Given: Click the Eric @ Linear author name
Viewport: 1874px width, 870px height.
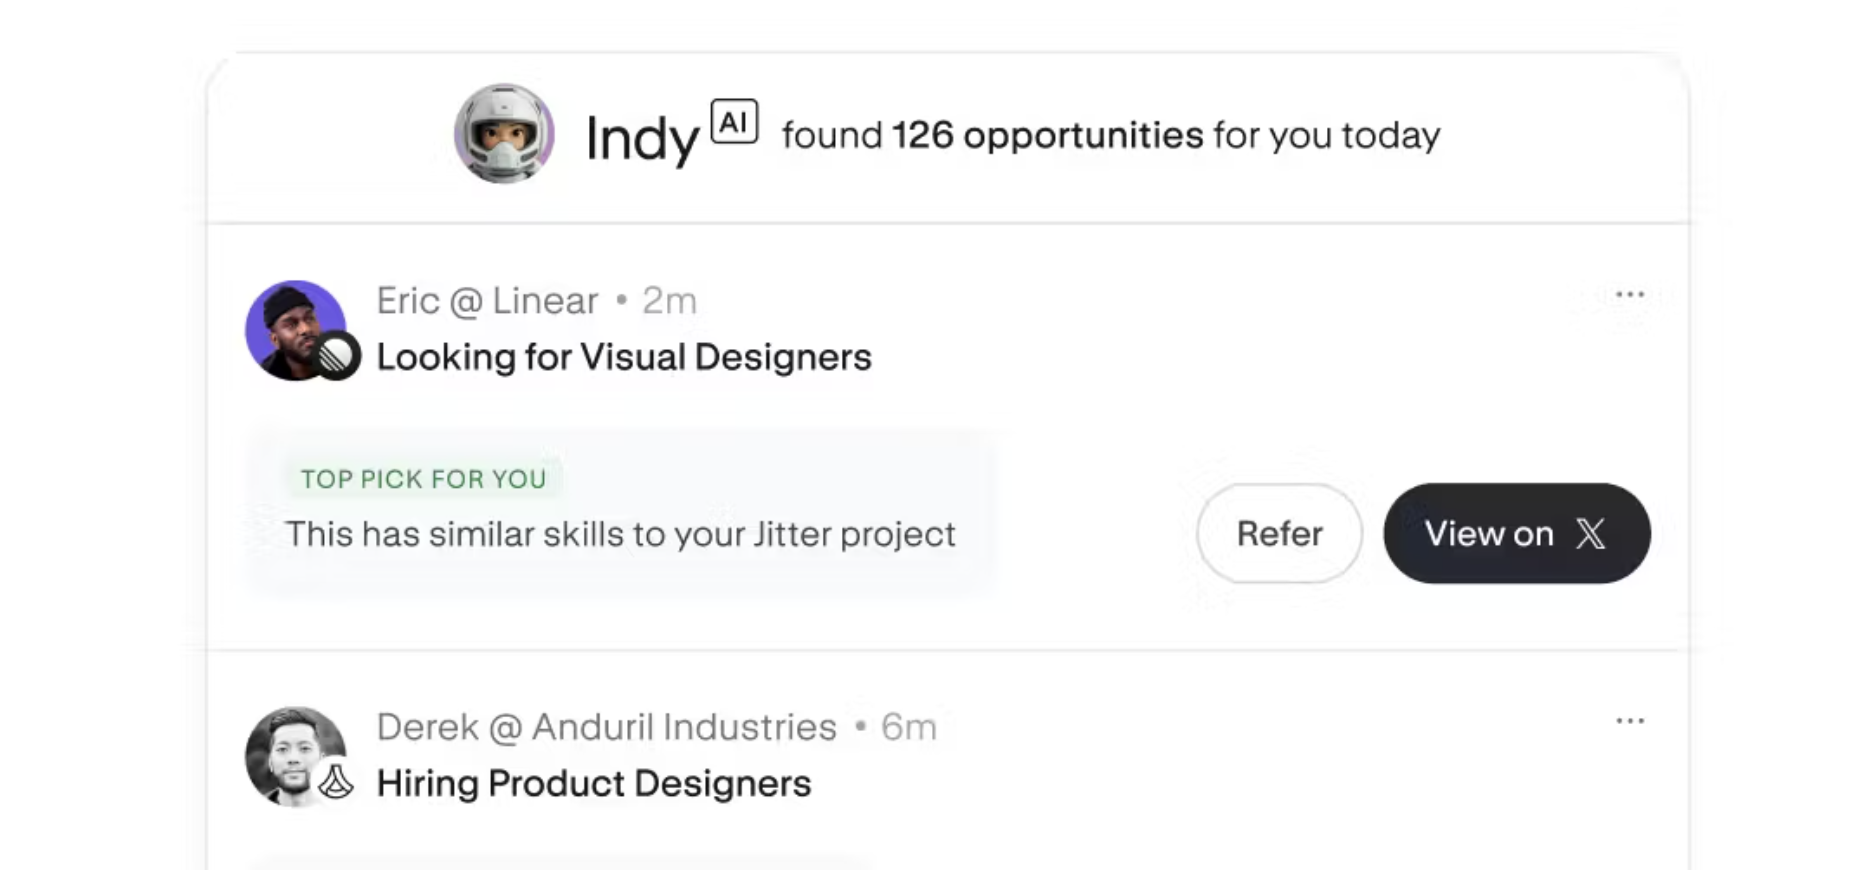Looking at the screenshot, I should (487, 300).
